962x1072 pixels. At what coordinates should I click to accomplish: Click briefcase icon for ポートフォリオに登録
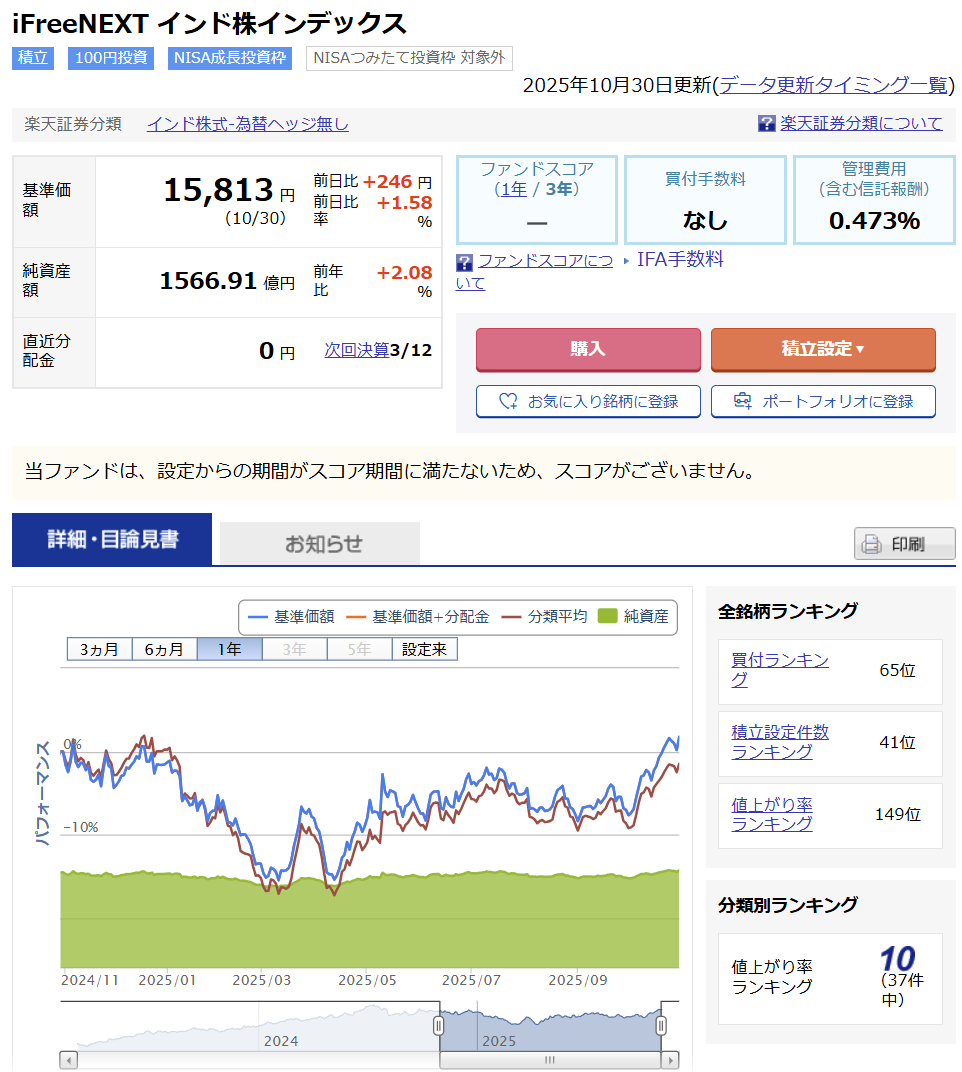coord(742,401)
